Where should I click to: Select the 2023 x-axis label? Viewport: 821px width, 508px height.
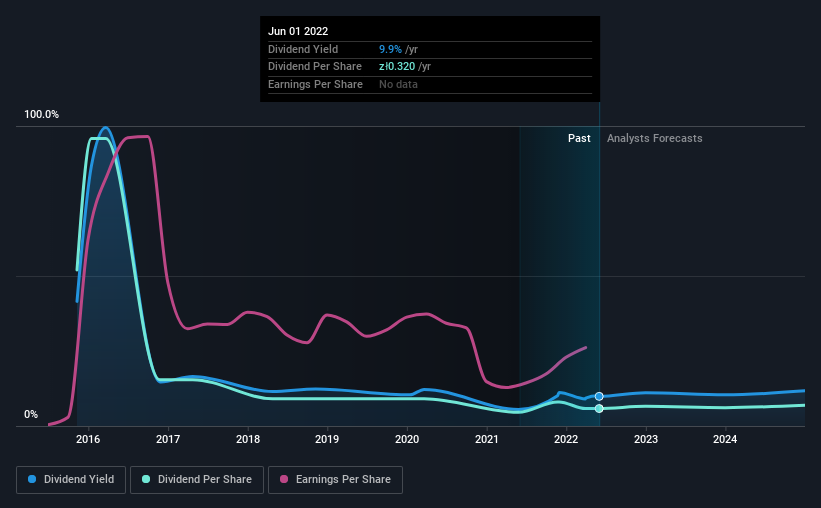click(646, 439)
